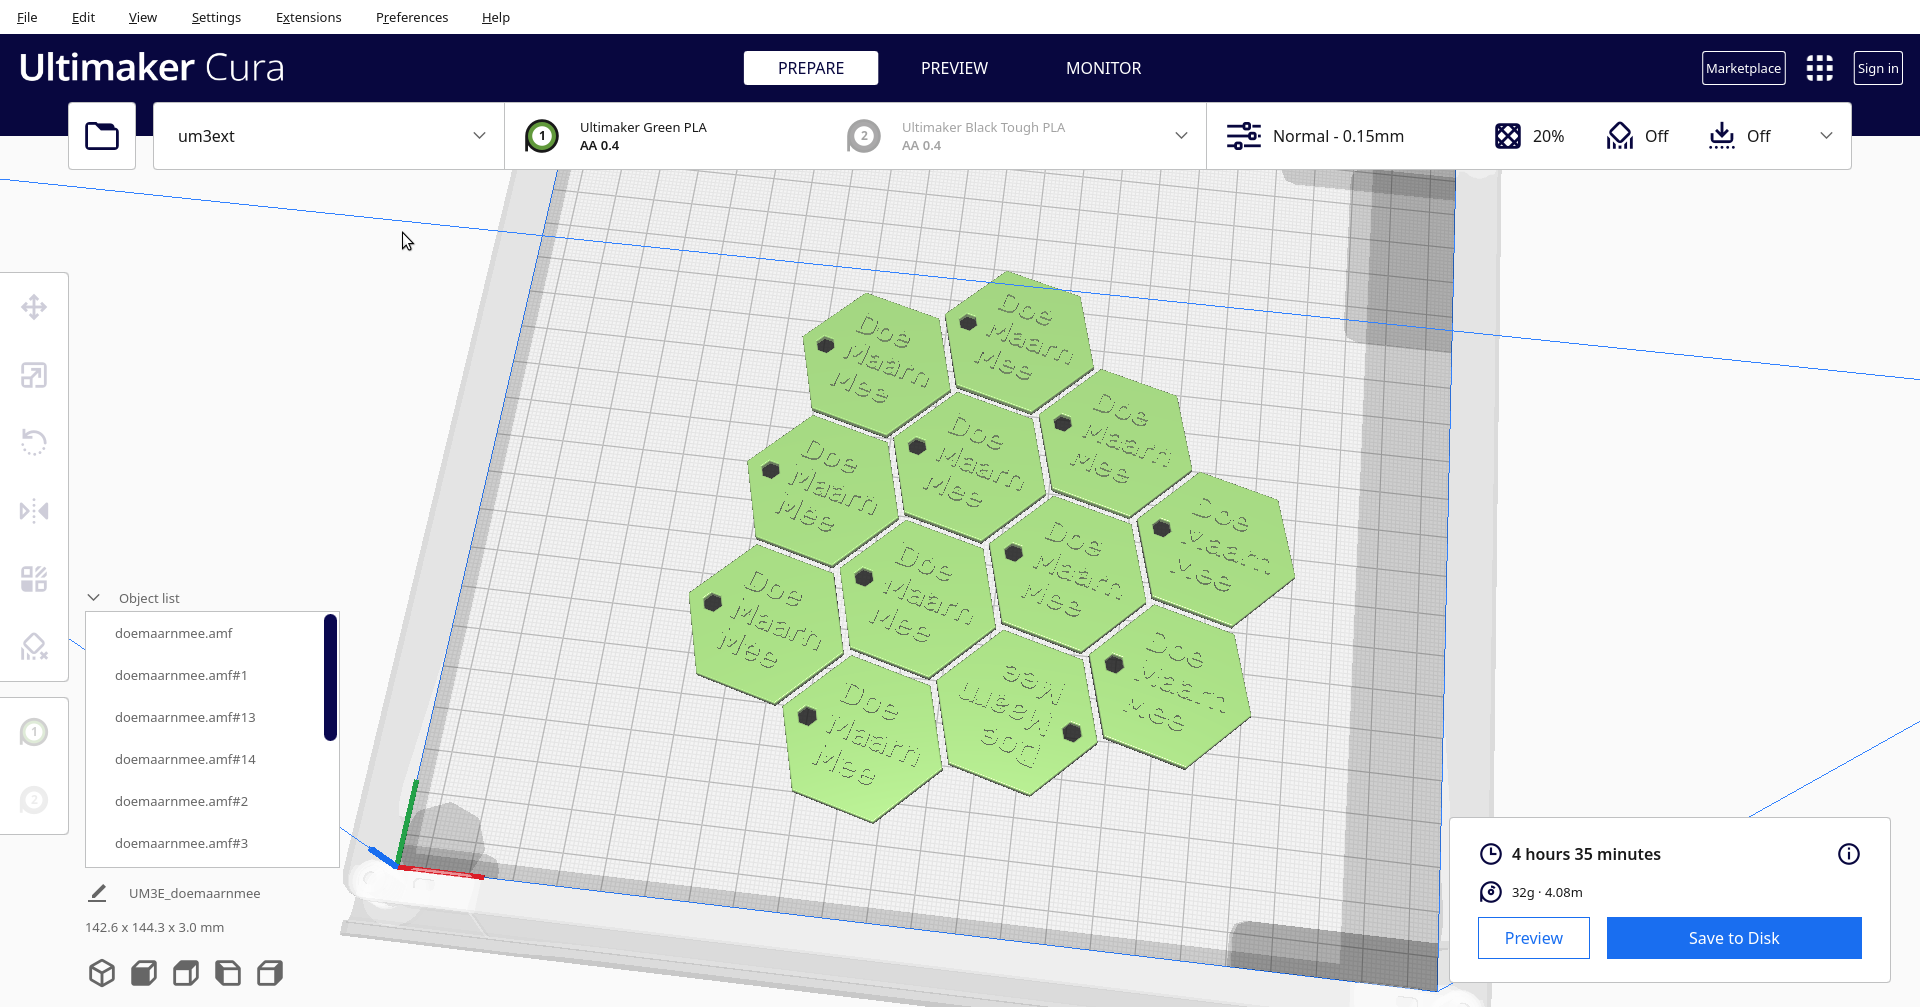Switch to top view icon
Screen dimensions: 1920x1007
coord(186,973)
